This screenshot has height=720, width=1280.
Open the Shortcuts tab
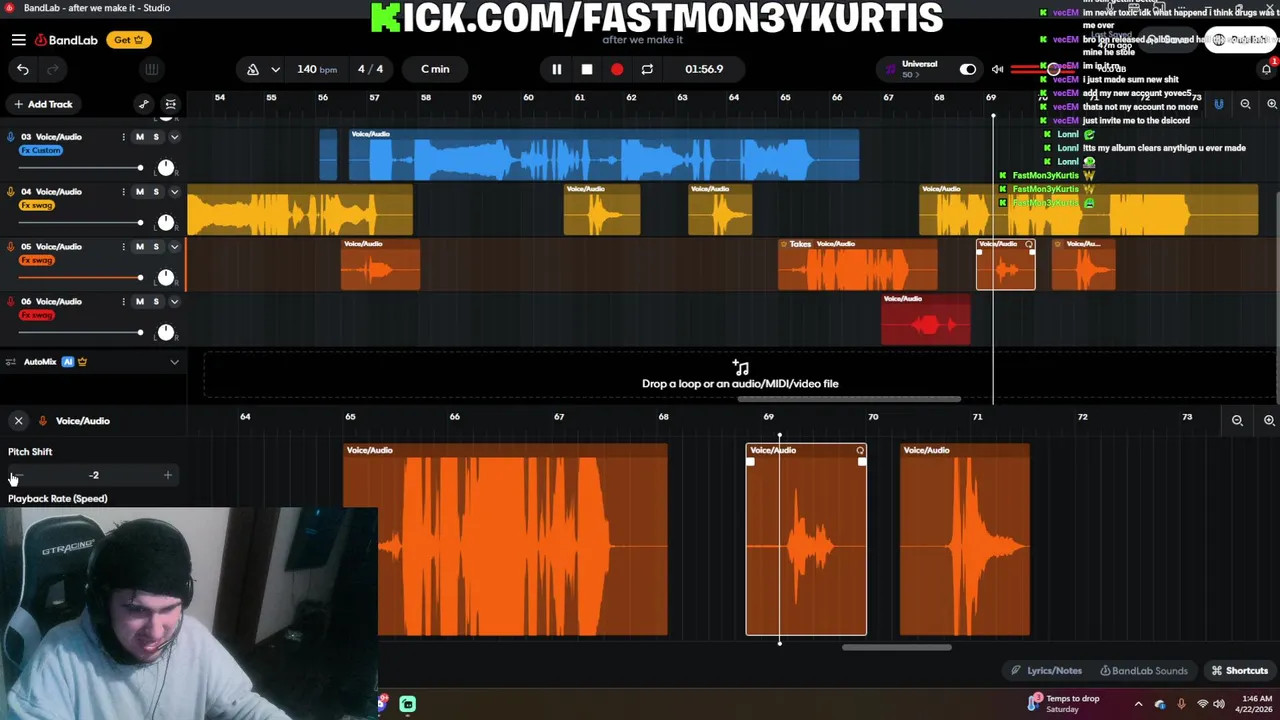coord(1240,671)
